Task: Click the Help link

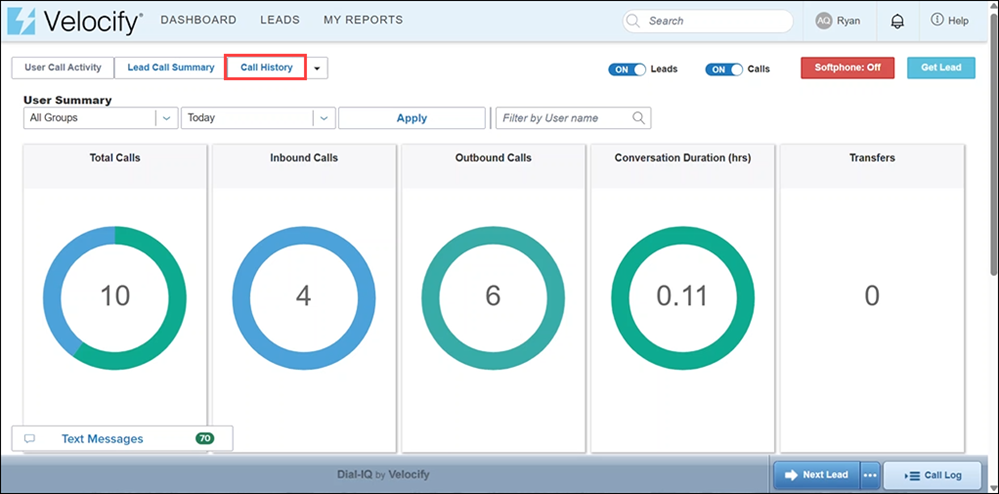Action: click(x=958, y=21)
